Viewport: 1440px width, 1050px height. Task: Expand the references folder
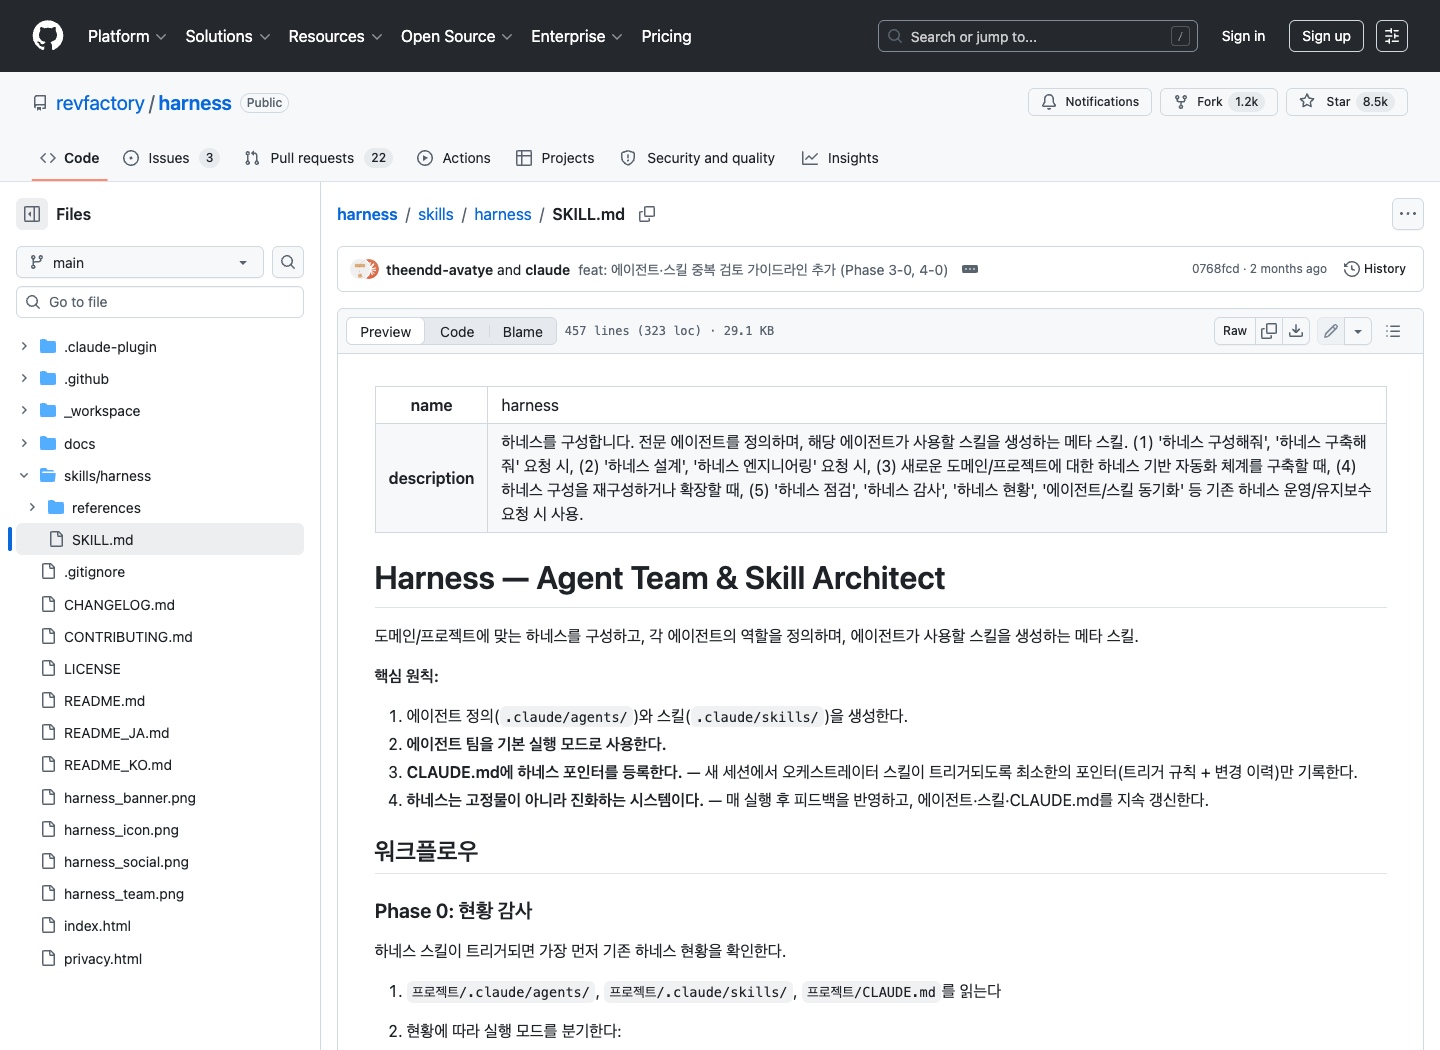pos(32,507)
